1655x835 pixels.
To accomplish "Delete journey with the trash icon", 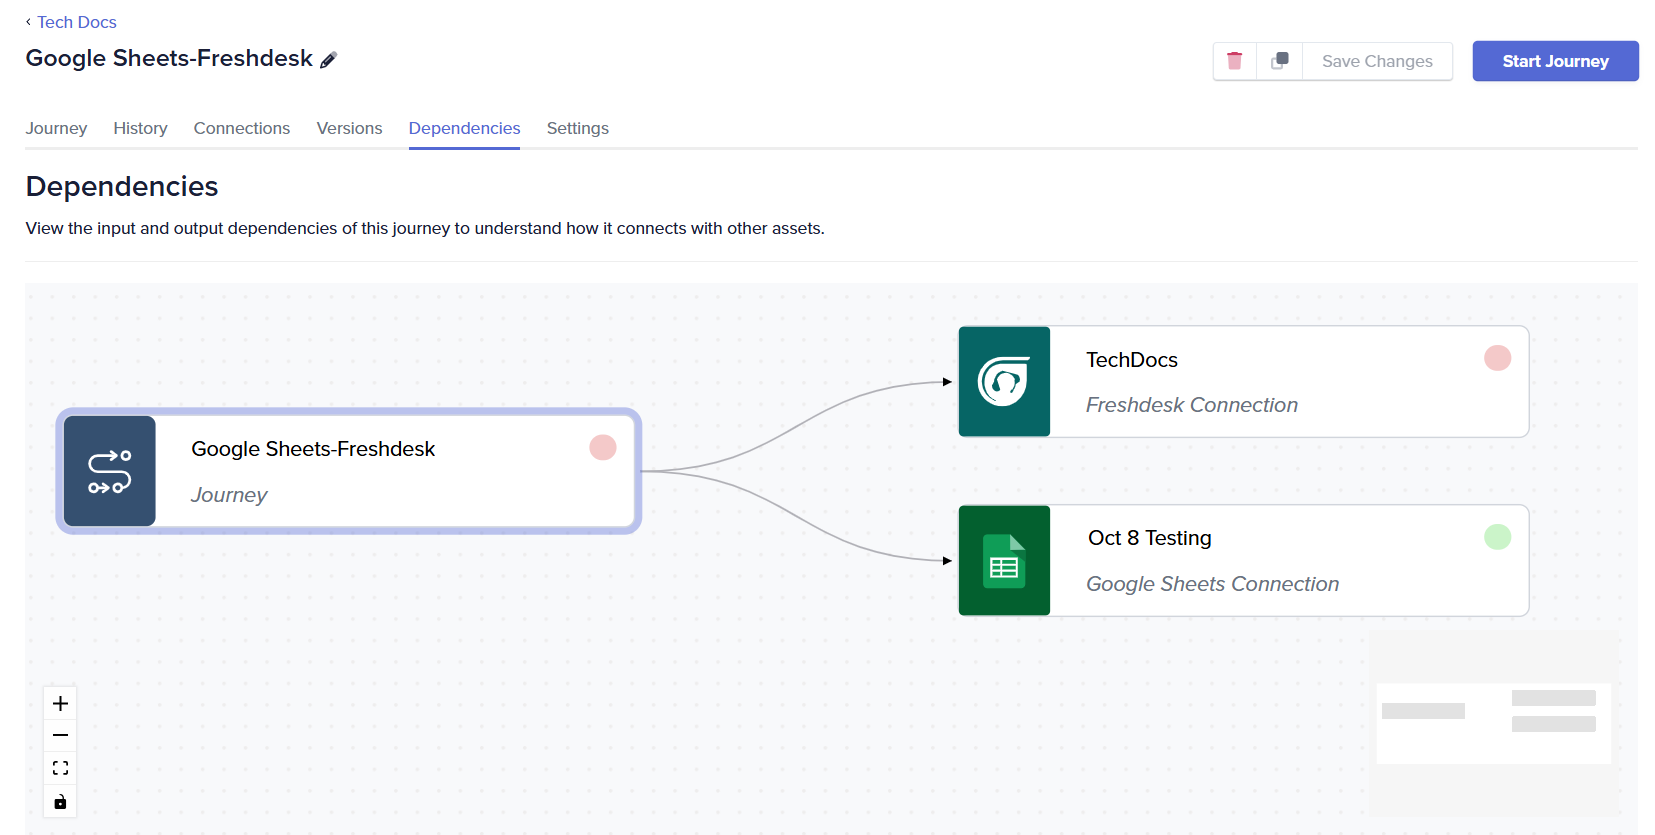I will (1234, 61).
